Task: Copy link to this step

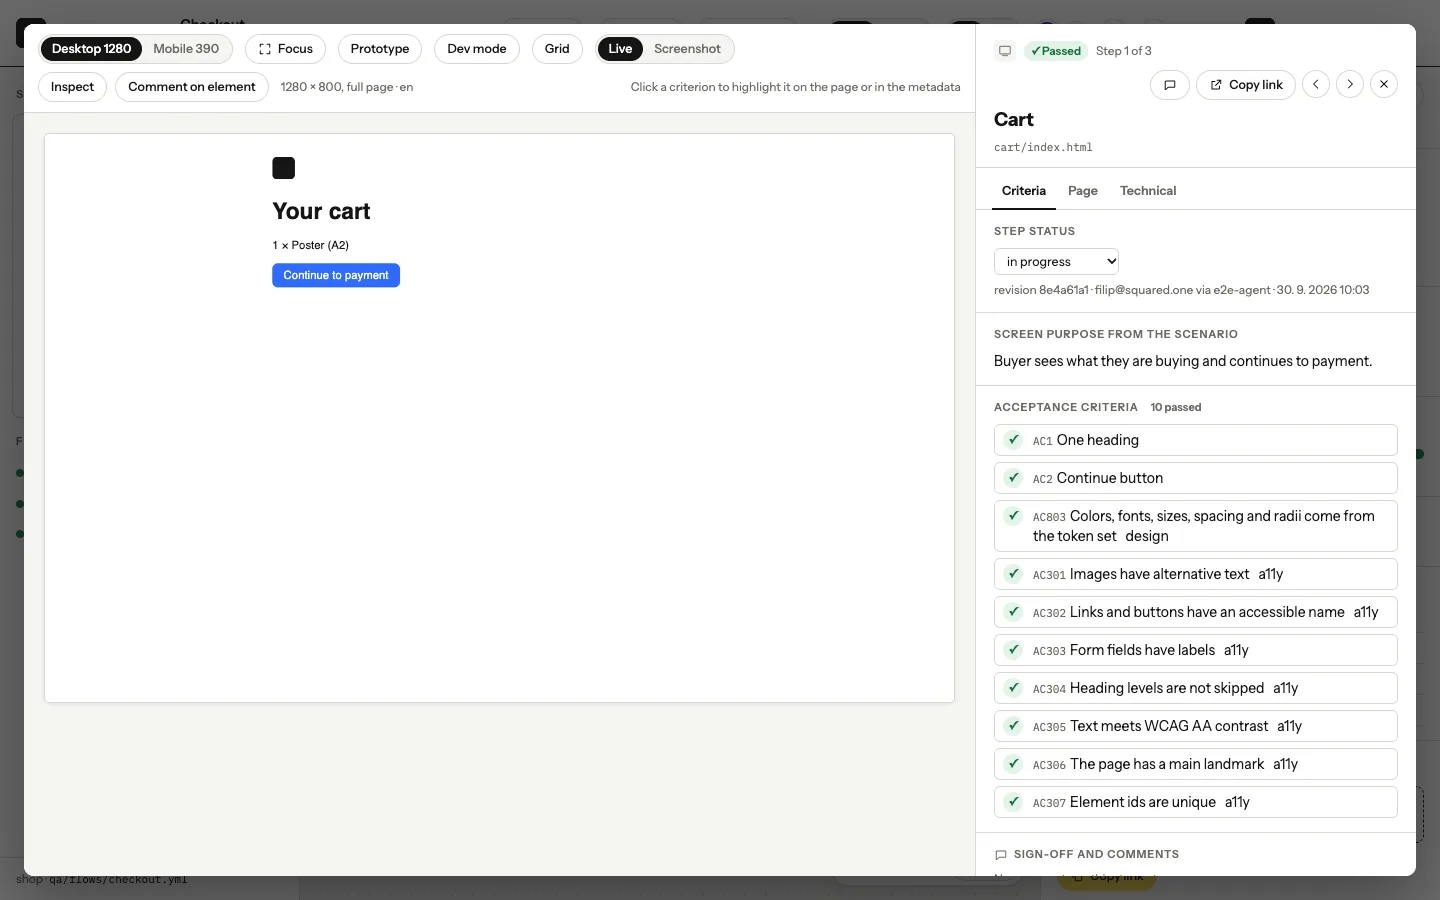Action: (x=1246, y=85)
